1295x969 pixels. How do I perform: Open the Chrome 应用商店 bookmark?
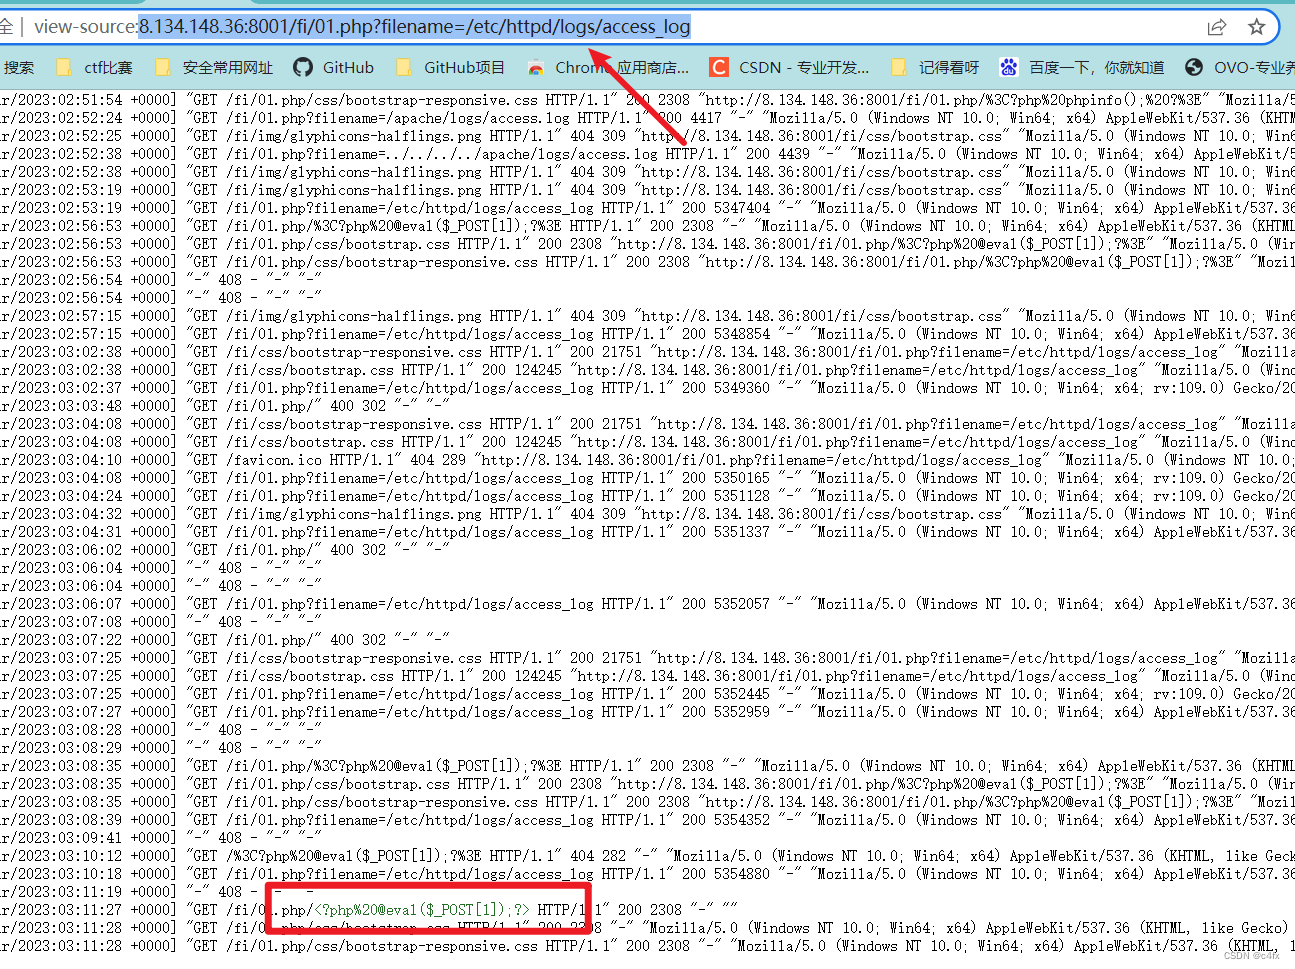point(608,67)
